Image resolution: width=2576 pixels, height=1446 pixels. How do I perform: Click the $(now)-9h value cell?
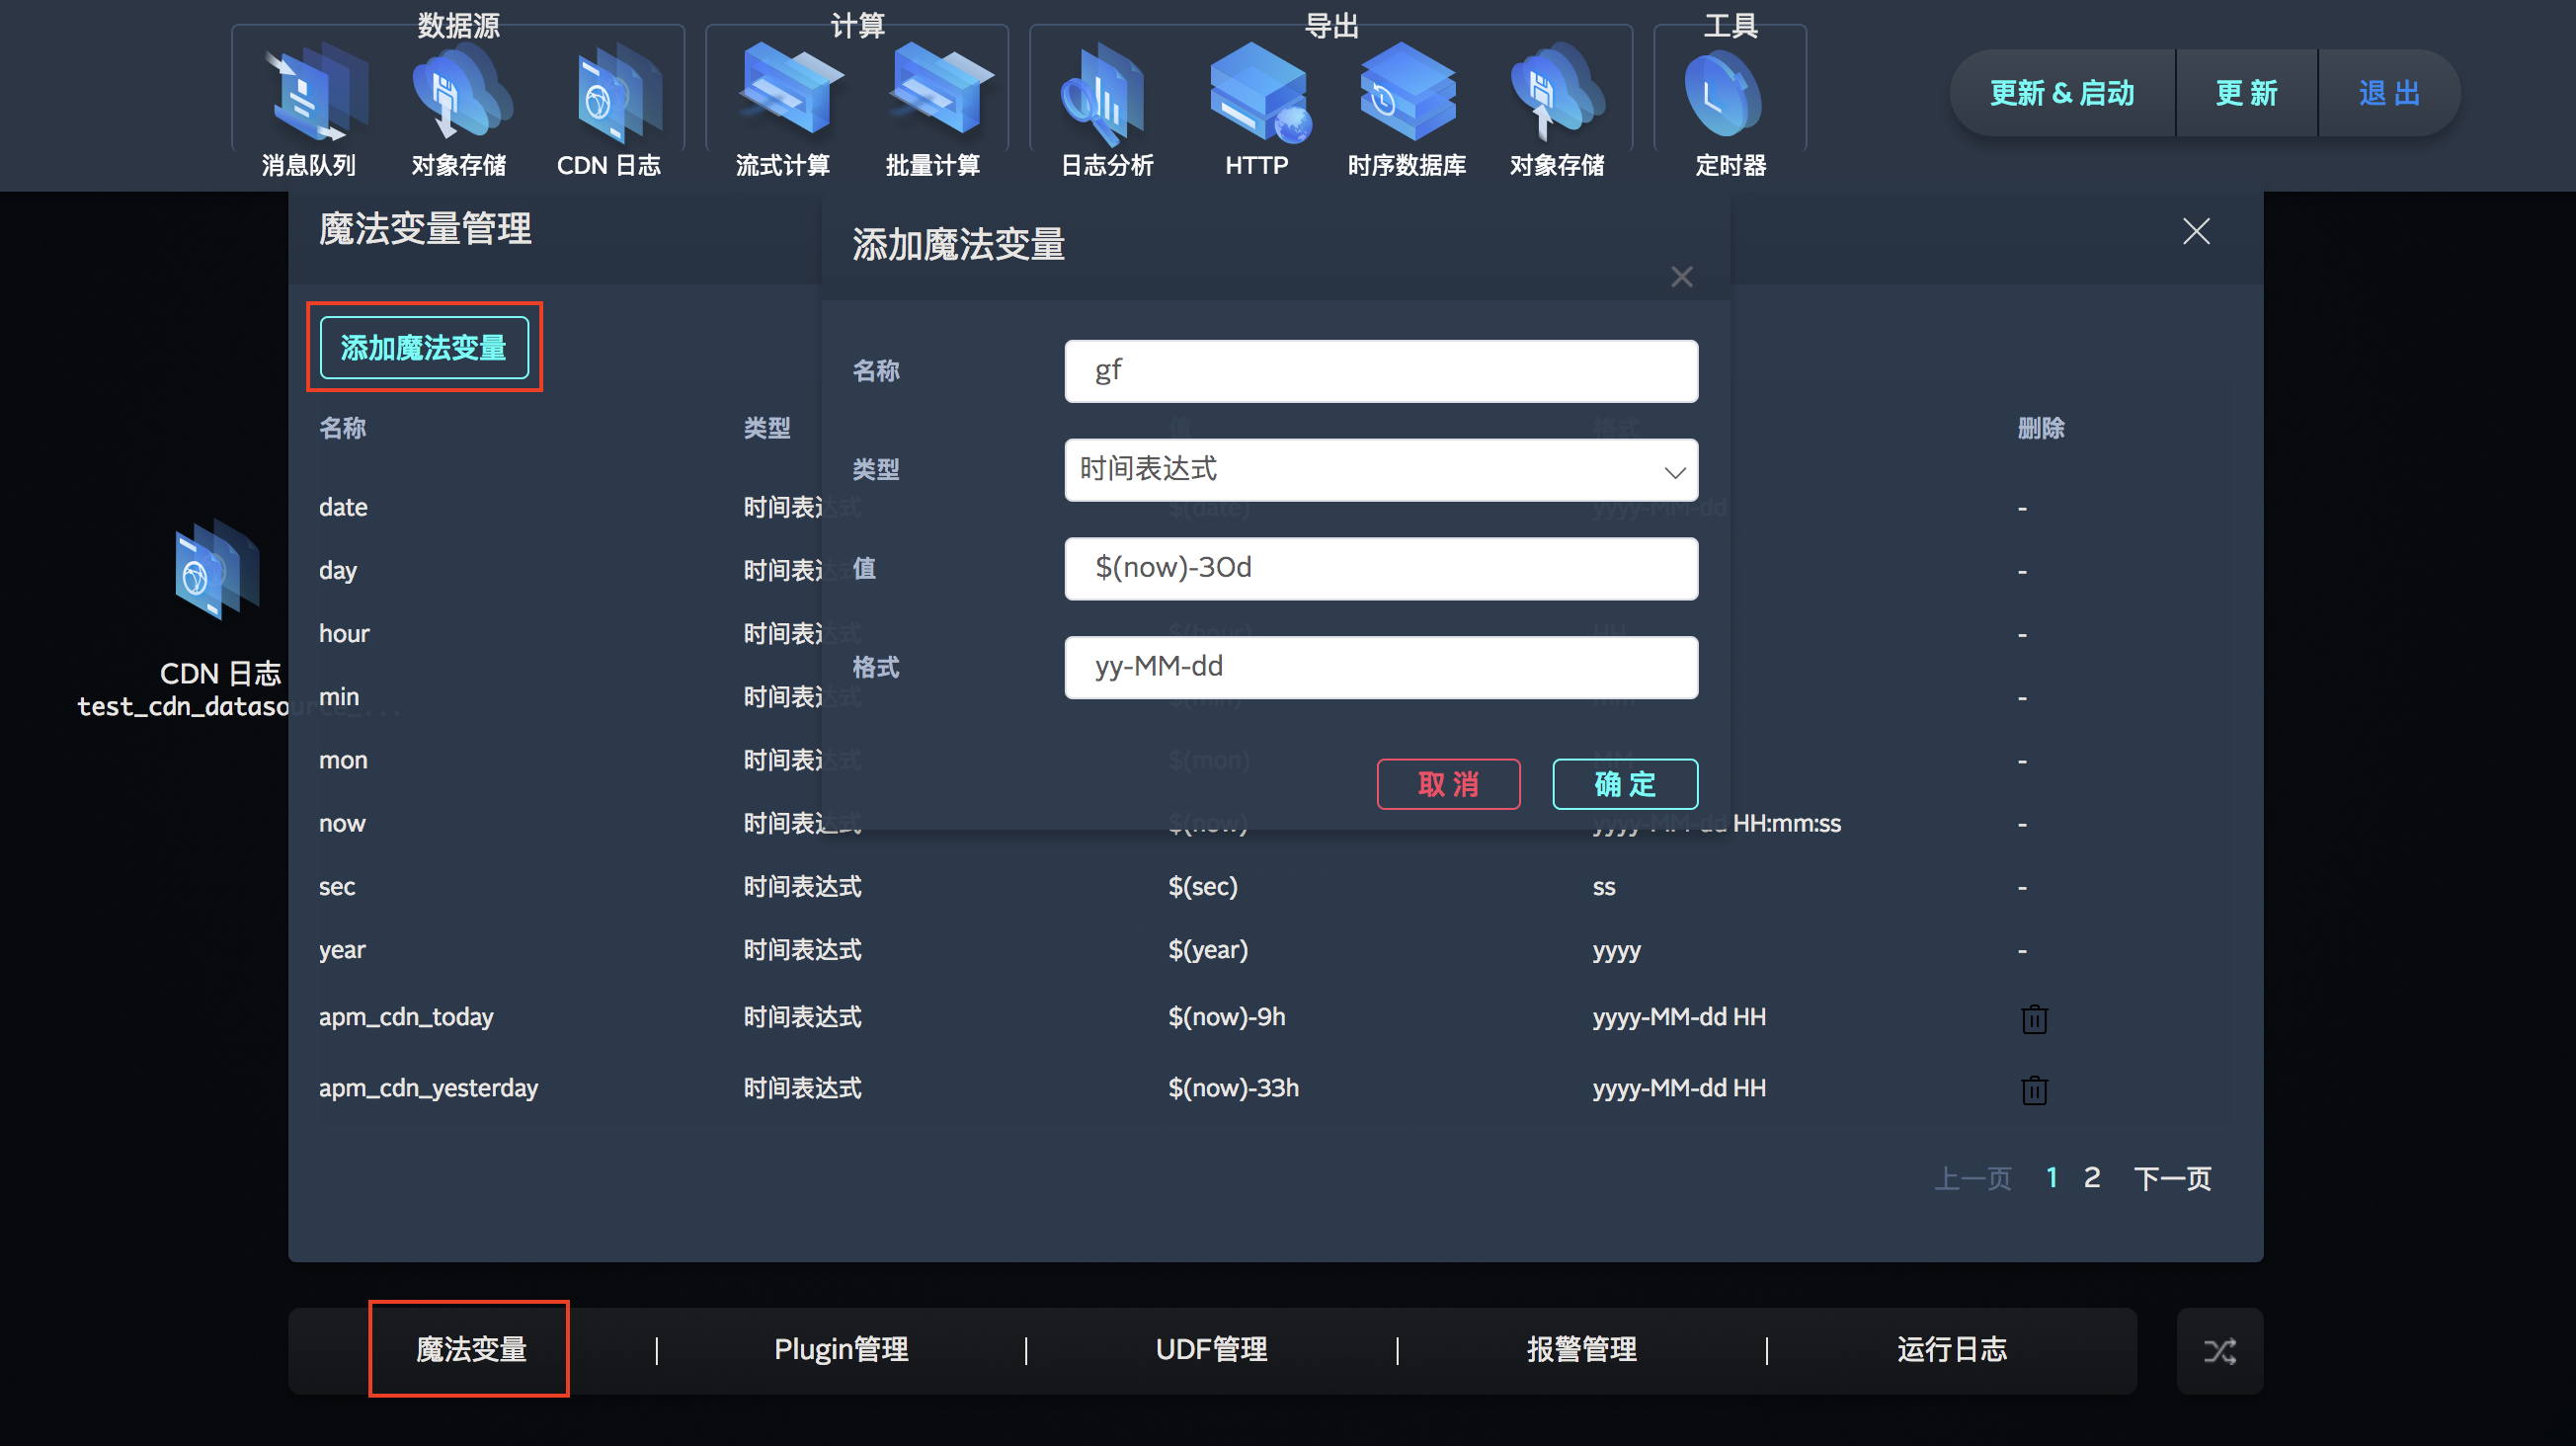(x=1227, y=1016)
